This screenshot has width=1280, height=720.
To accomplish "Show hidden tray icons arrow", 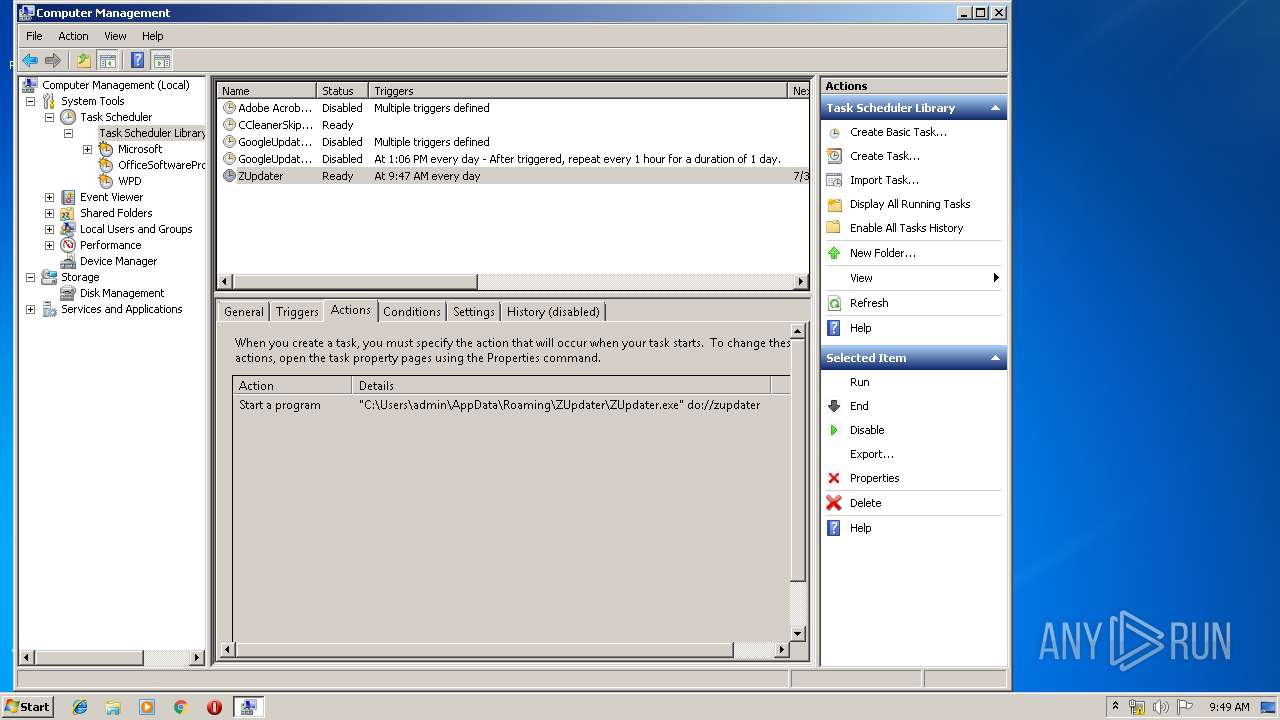I will coord(1115,707).
